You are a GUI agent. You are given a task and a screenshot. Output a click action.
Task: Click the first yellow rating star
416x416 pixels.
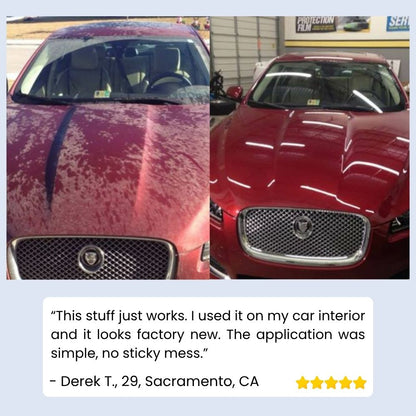click(x=302, y=383)
